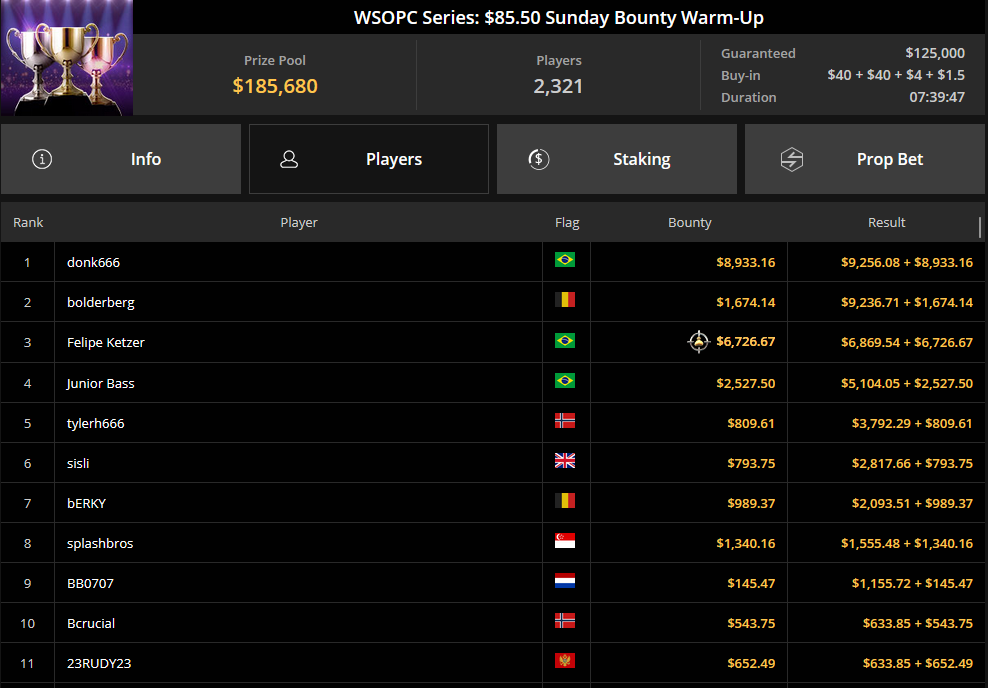Click the players list scrollbar
This screenshot has width=988, height=688.
(980, 227)
